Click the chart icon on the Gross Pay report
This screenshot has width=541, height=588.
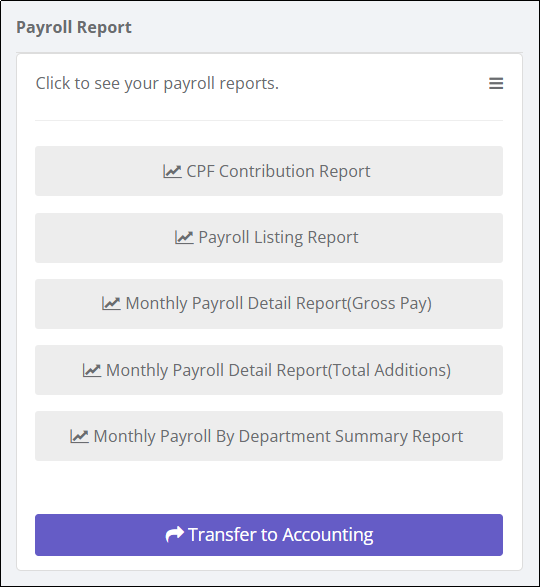point(111,303)
